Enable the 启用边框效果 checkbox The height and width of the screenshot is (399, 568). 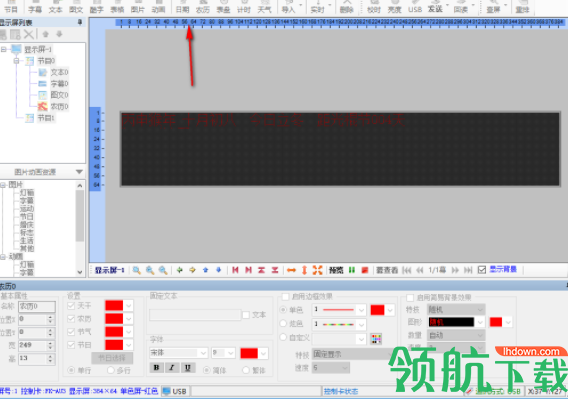click(285, 297)
